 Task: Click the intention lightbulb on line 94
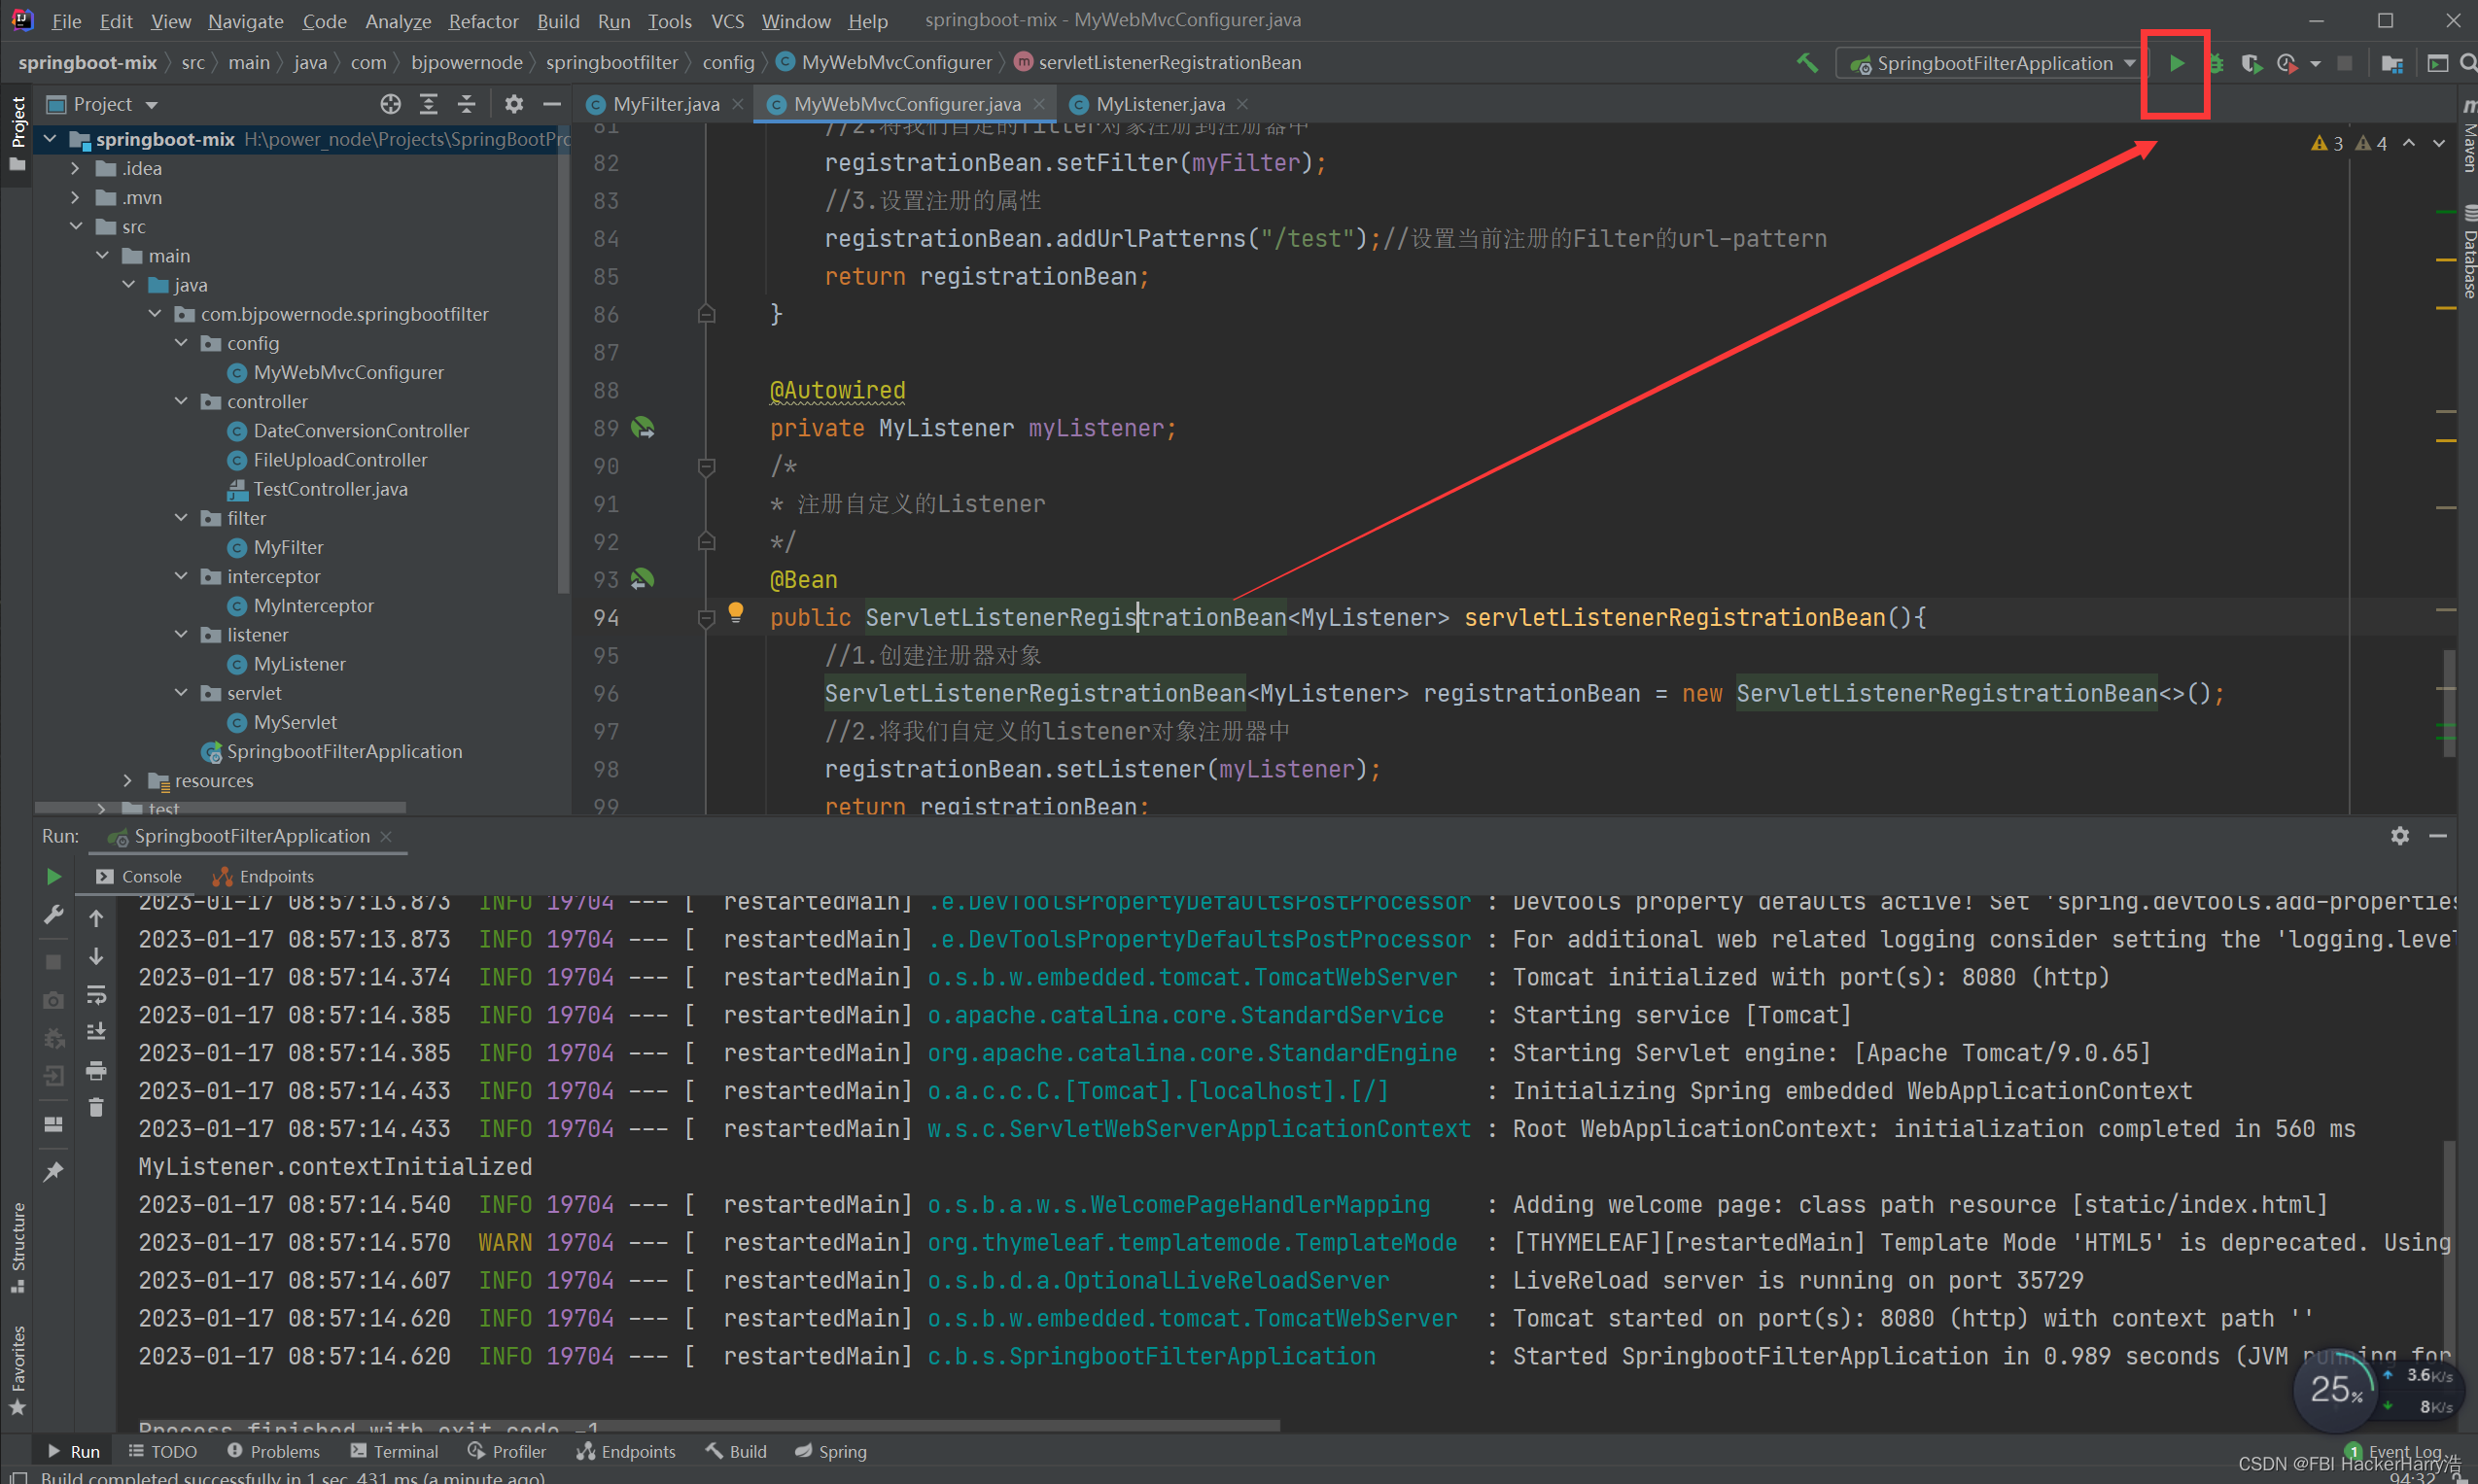(x=735, y=612)
